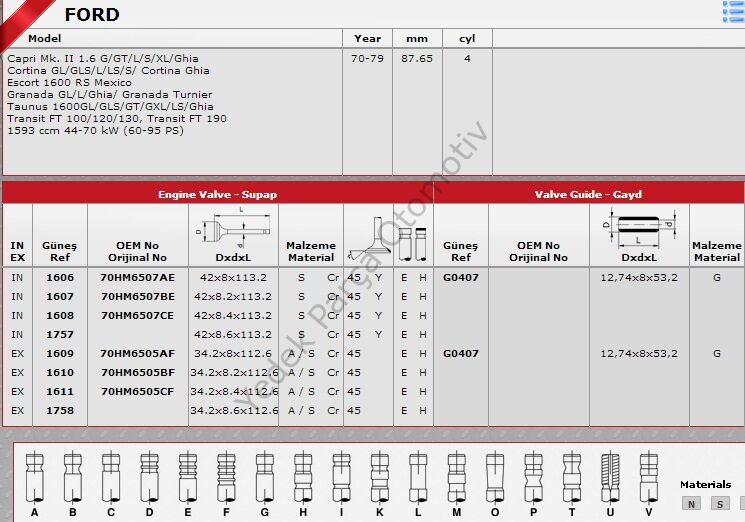This screenshot has width=745, height=522.
Task: Click OEM number 70HM6505CF
Action: (x=138, y=391)
